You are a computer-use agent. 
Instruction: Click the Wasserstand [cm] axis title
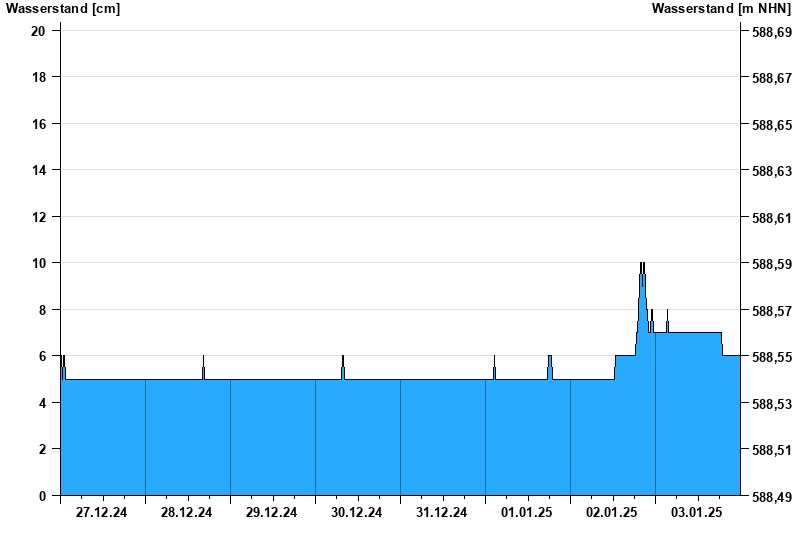[63, 8]
